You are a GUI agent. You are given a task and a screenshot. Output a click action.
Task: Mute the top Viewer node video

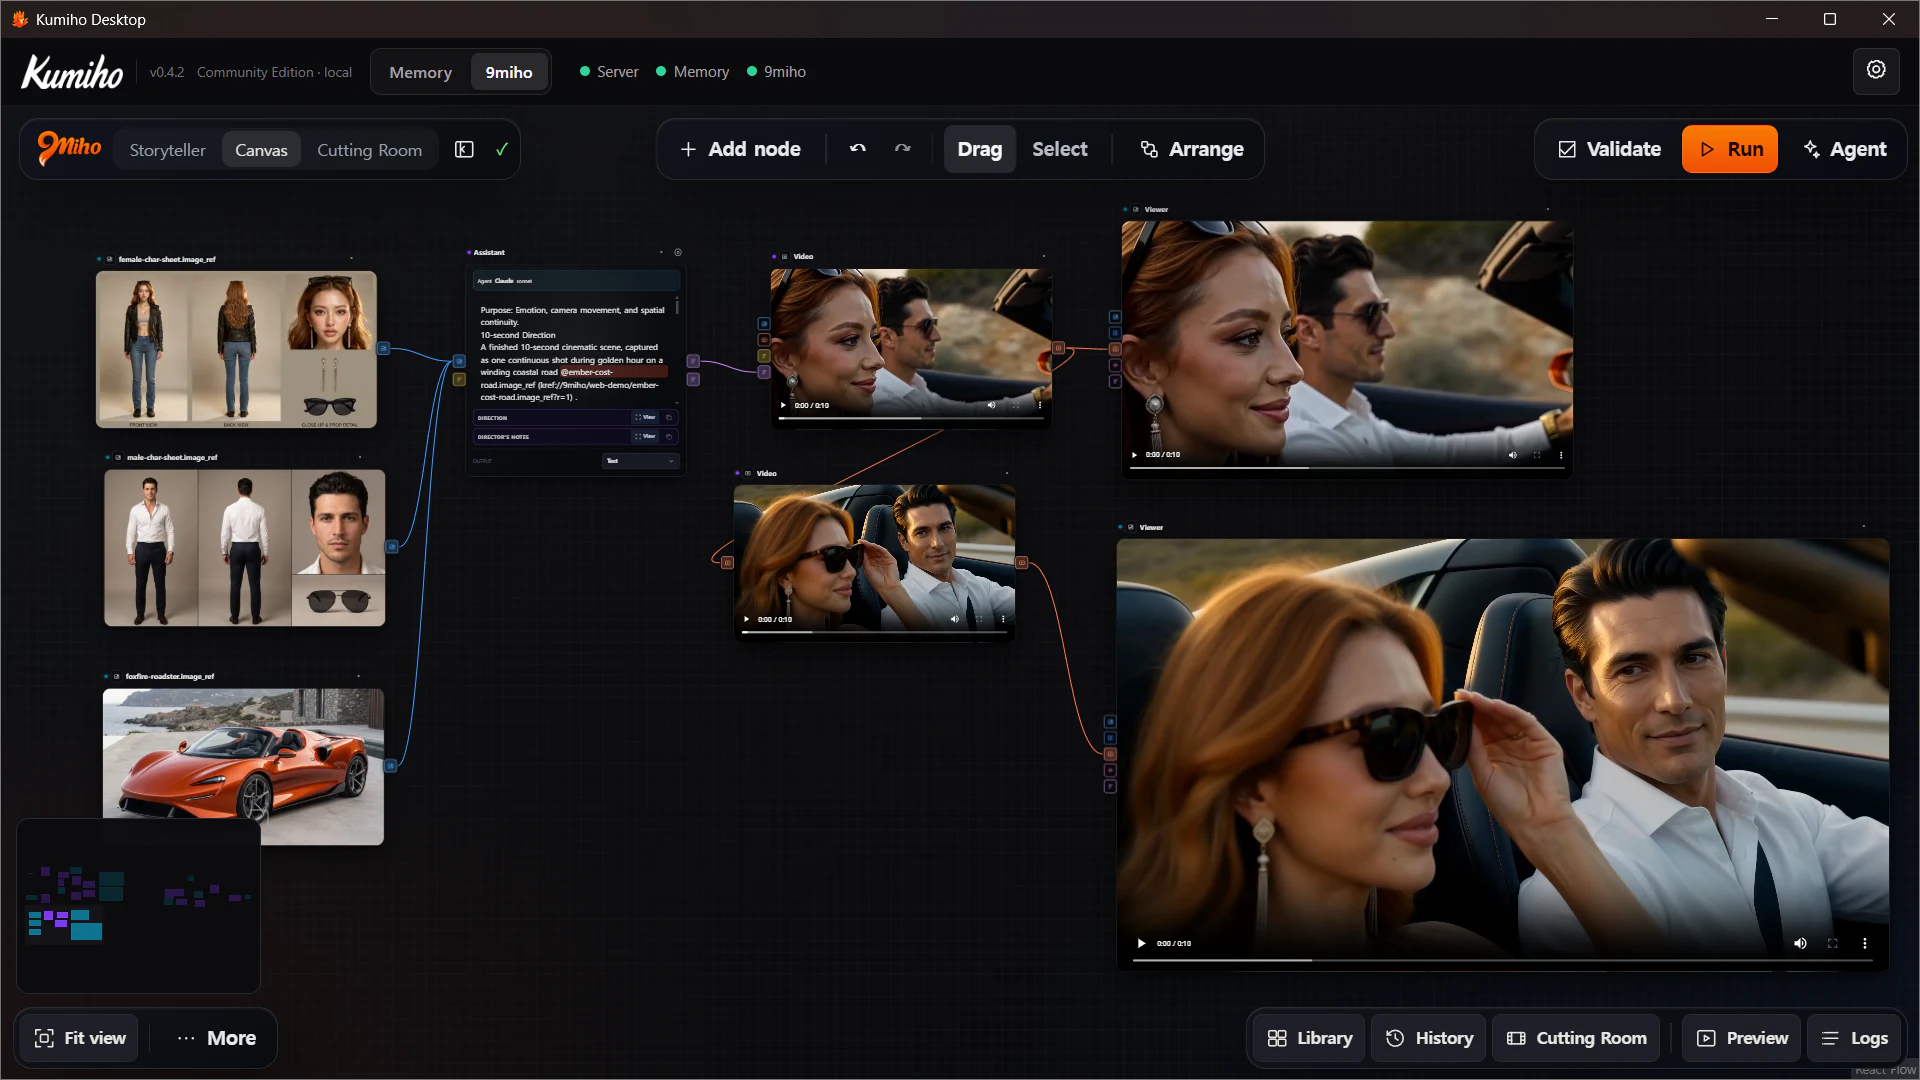coord(1512,455)
